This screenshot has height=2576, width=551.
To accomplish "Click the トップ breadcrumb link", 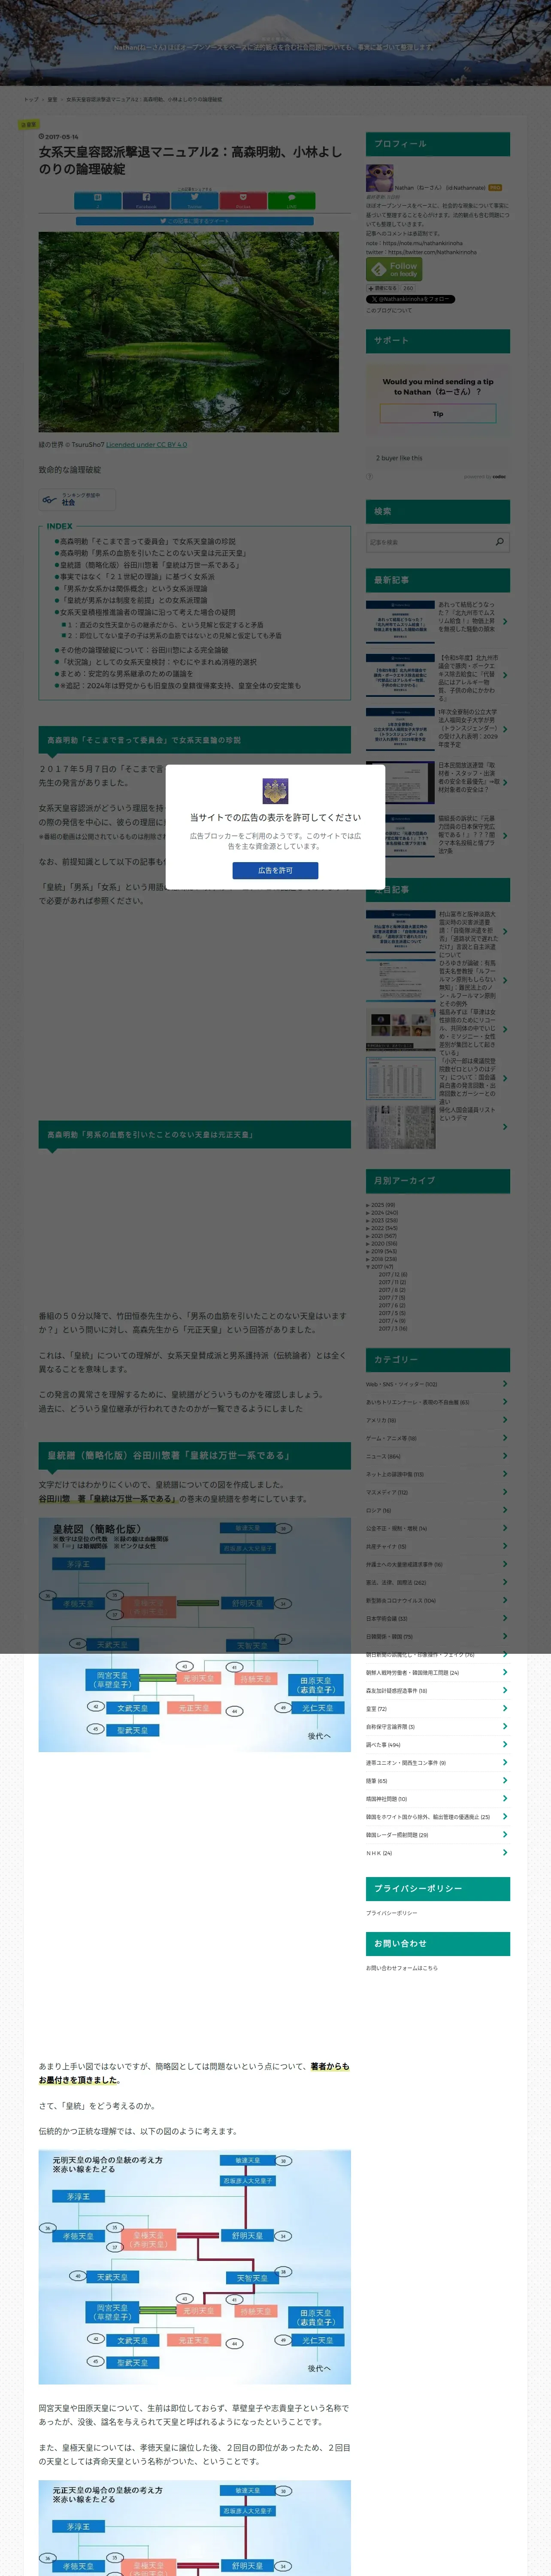I will point(31,99).
